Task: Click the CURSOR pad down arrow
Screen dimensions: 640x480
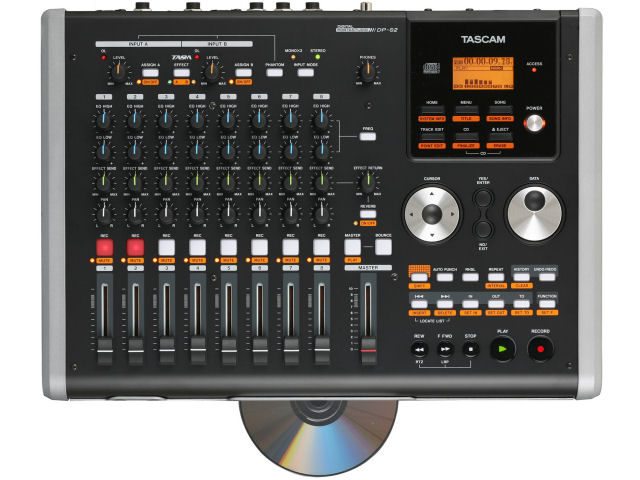Action: pyautogui.click(x=432, y=235)
